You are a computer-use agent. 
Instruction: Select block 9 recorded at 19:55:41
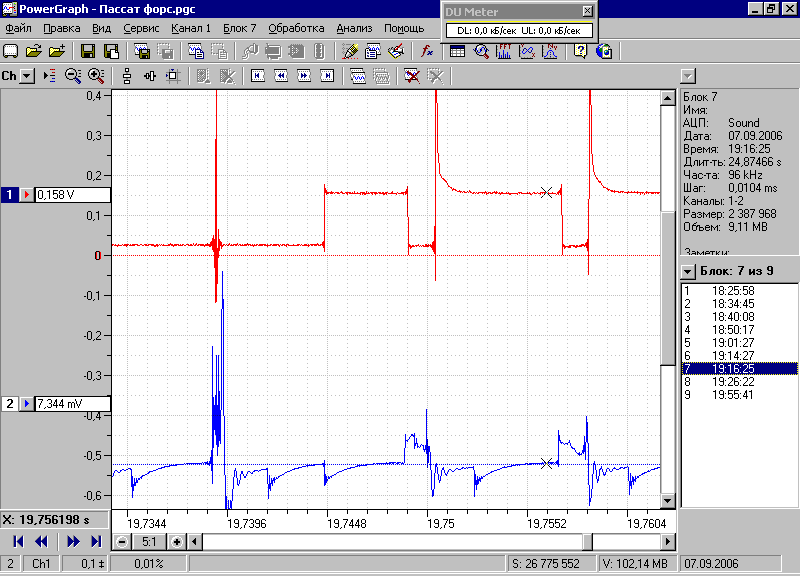point(739,395)
